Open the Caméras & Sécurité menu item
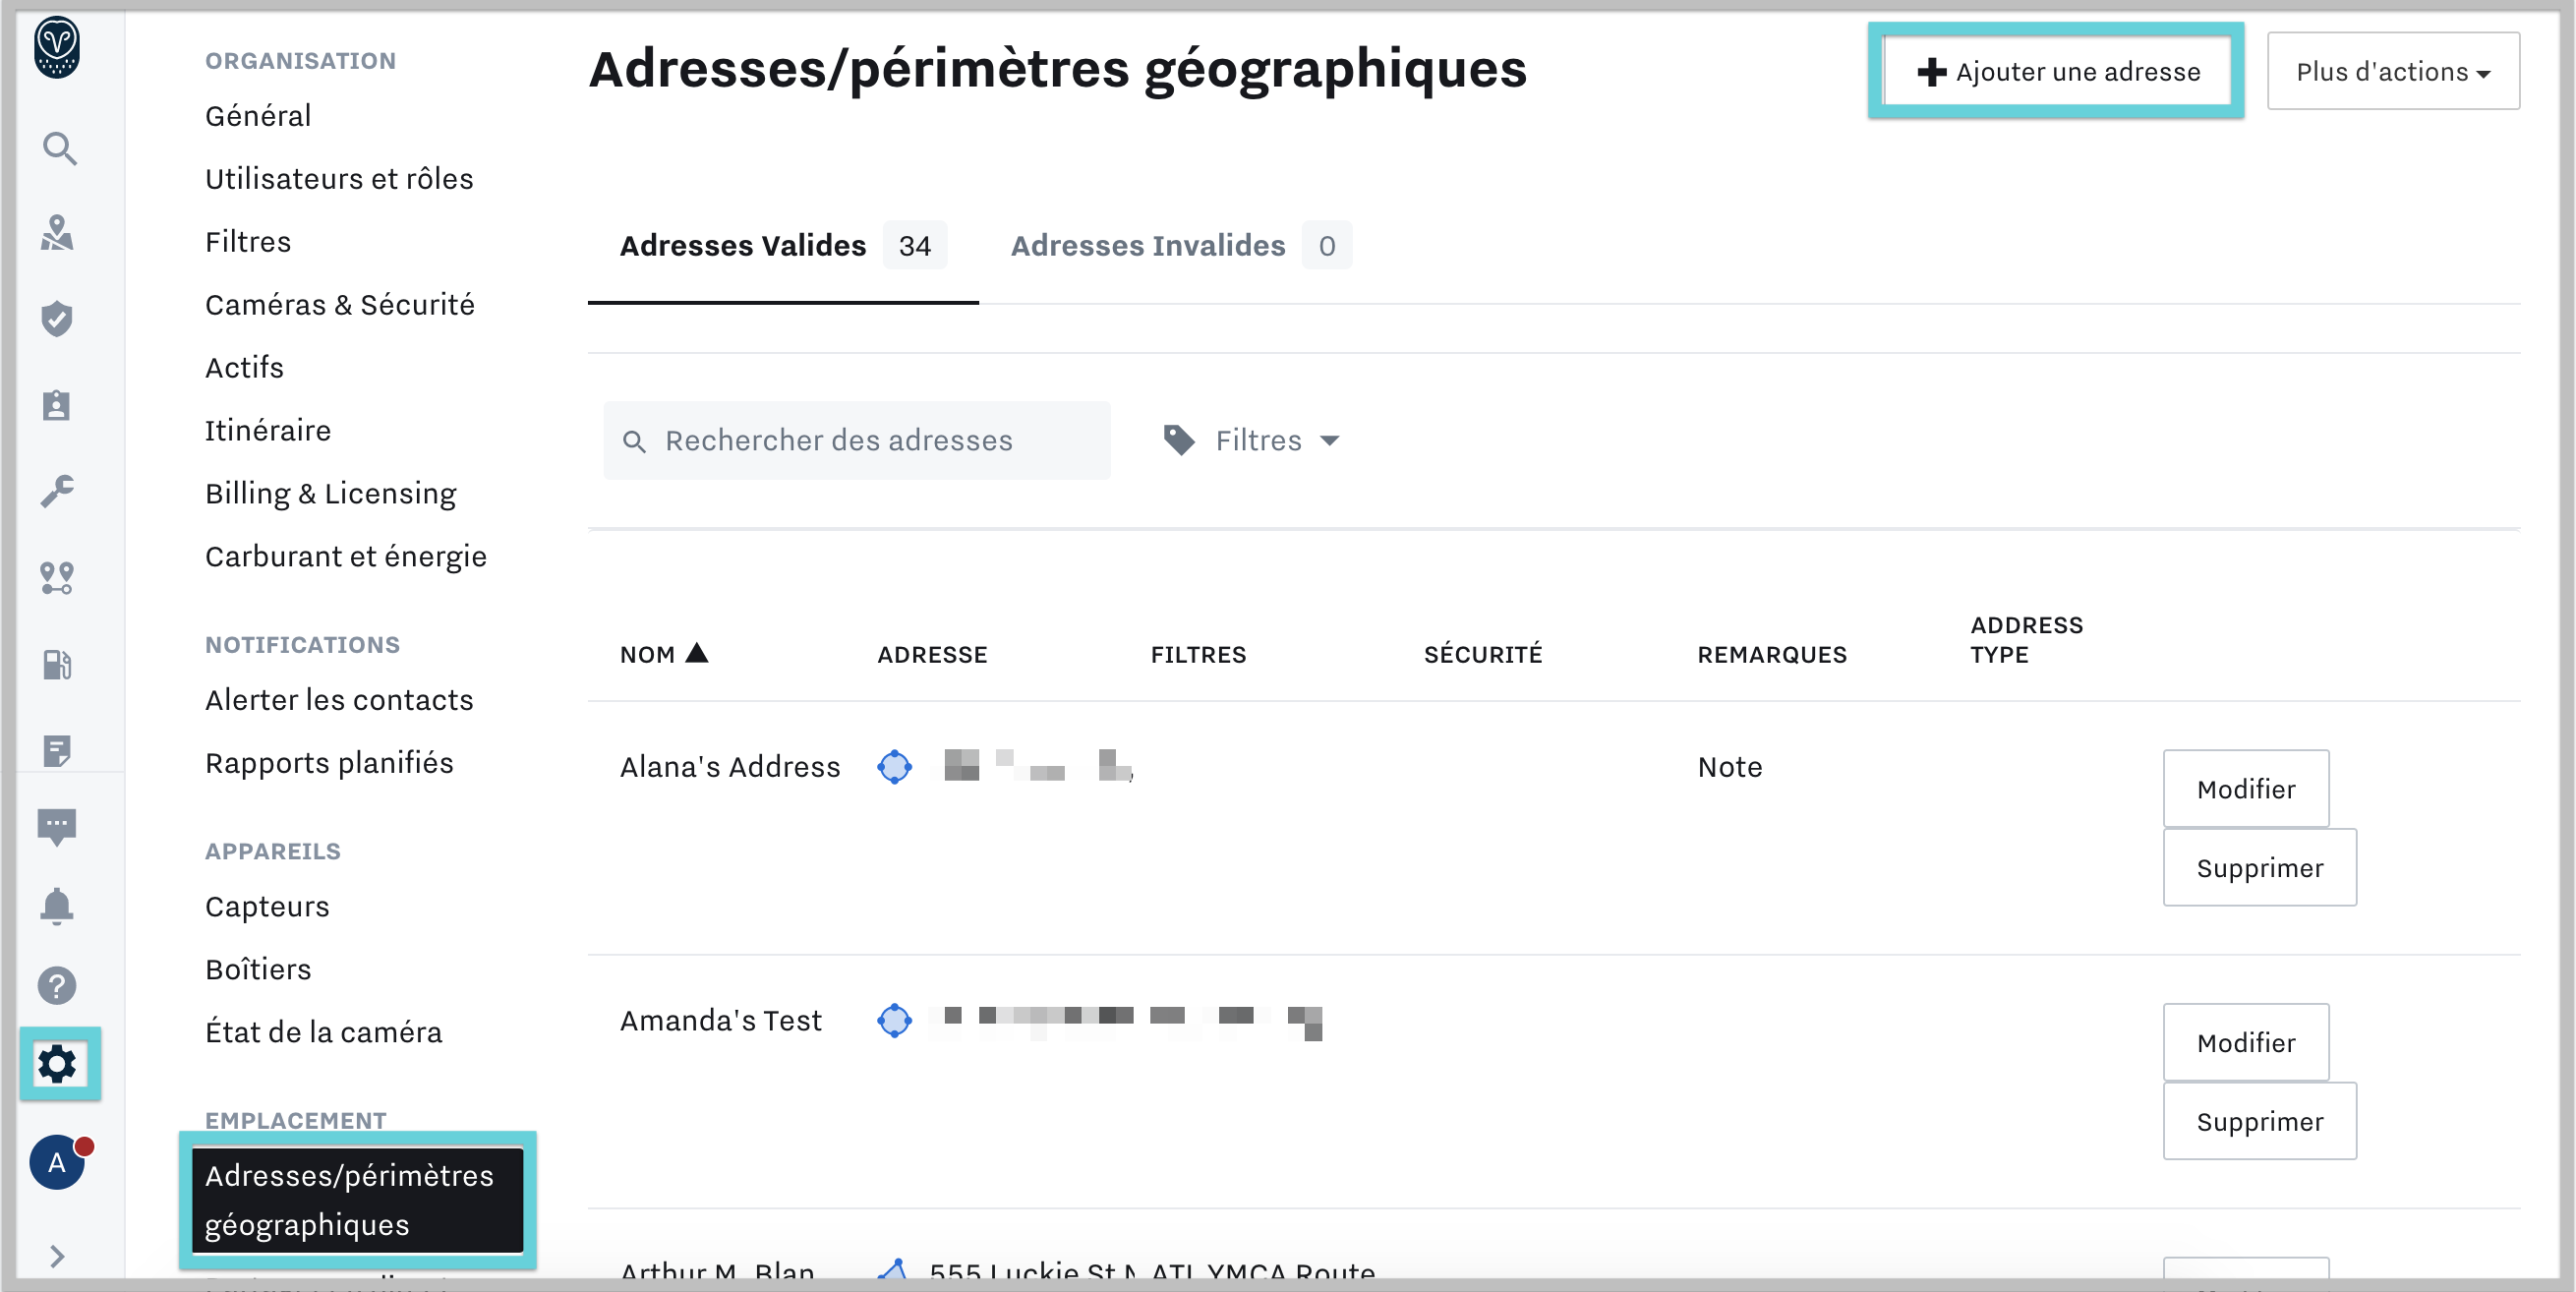The image size is (2576, 1292). [x=340, y=304]
